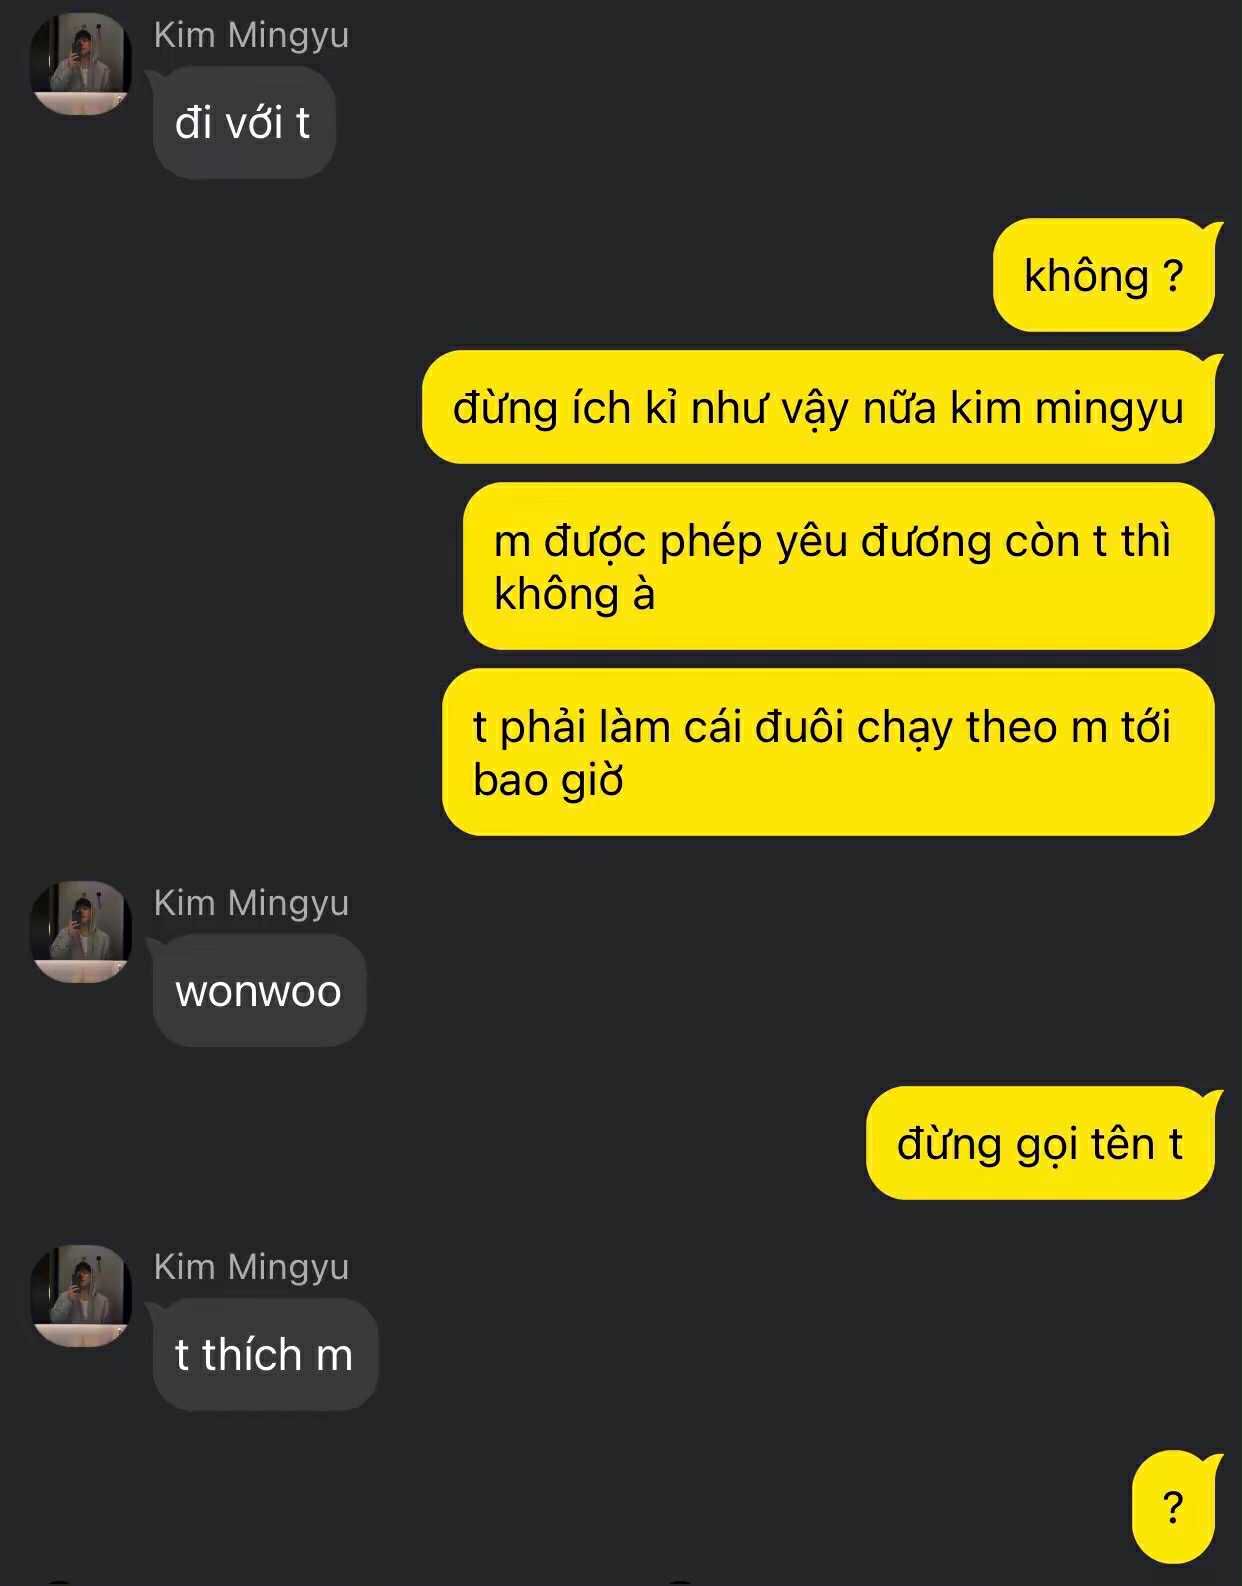Open Kim Mingyu's avatar beside 't thích m'
This screenshot has height=1586, width=1242.
[x=81, y=1296]
